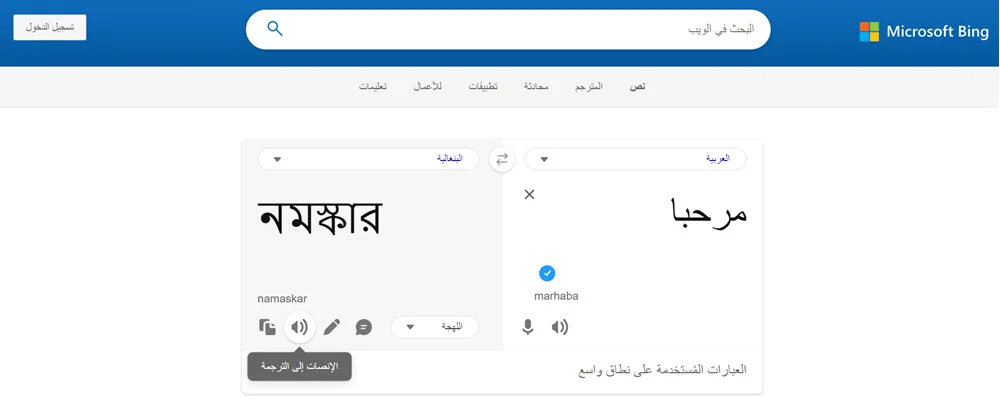The height and width of the screenshot is (399, 1000).
Task: Click the blue verified checkmark badge
Action: 547,273
